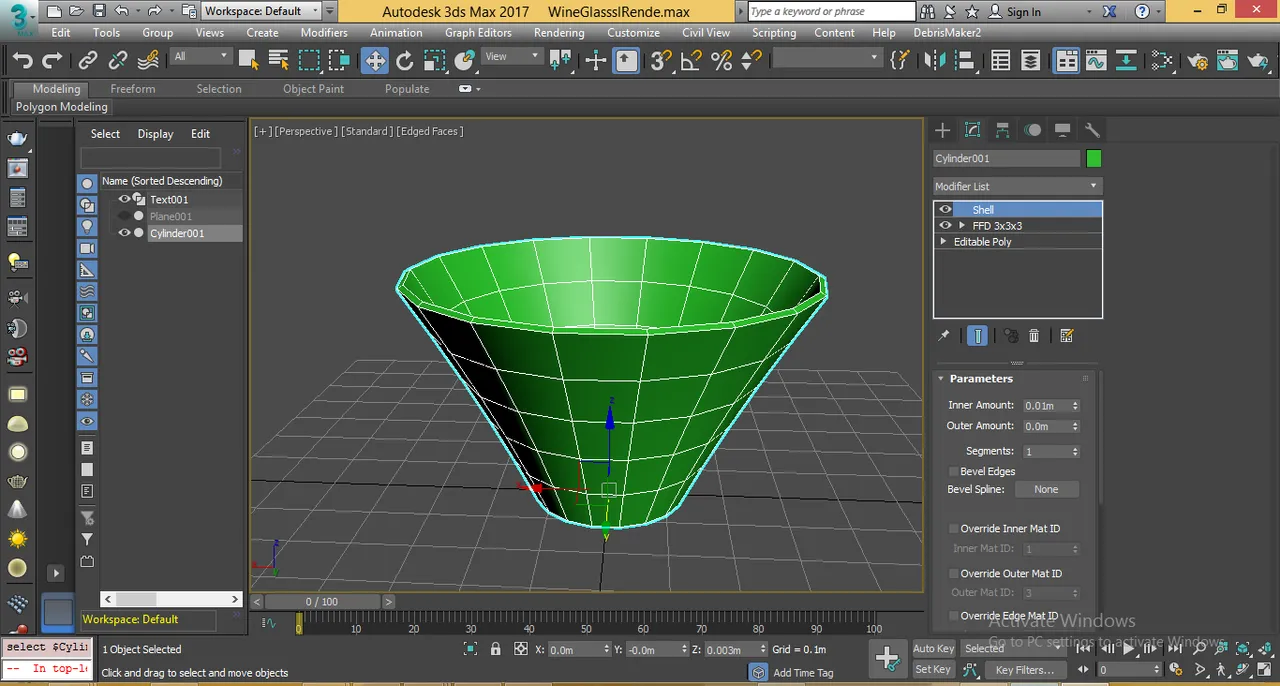
Task: Enable Override Inner Mat ID checkbox
Action: [x=953, y=529]
